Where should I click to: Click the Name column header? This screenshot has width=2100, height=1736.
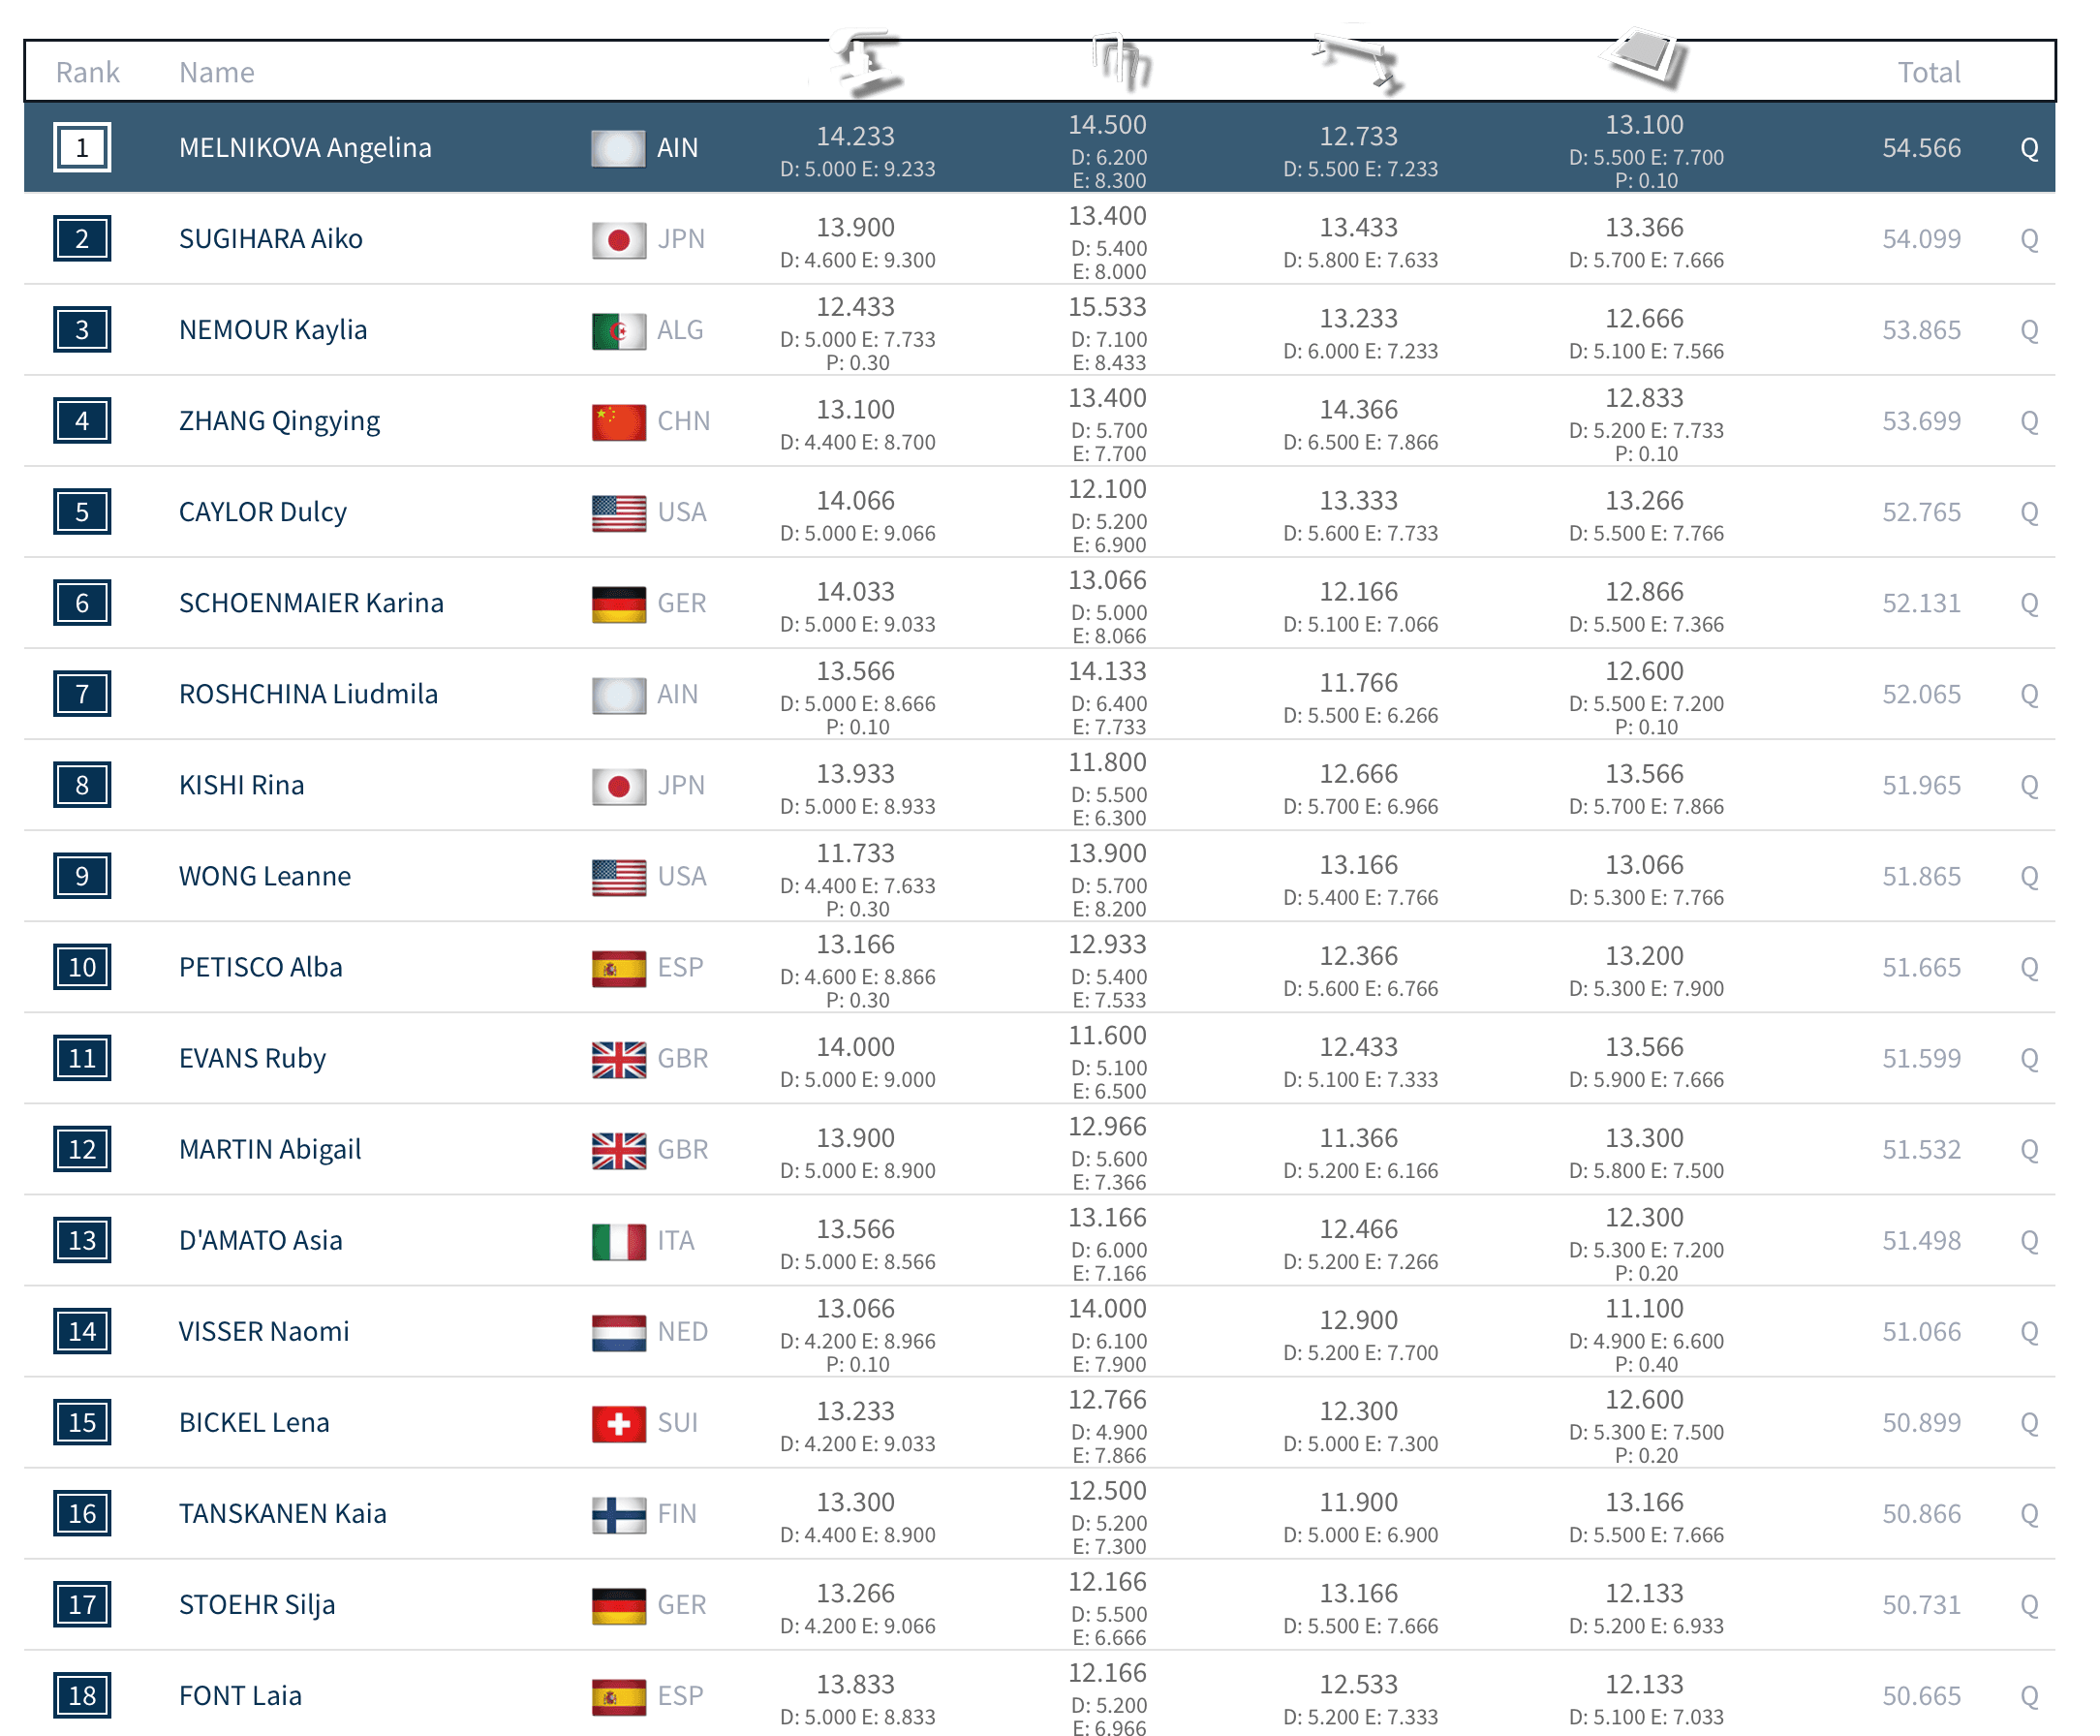pyautogui.click(x=216, y=72)
